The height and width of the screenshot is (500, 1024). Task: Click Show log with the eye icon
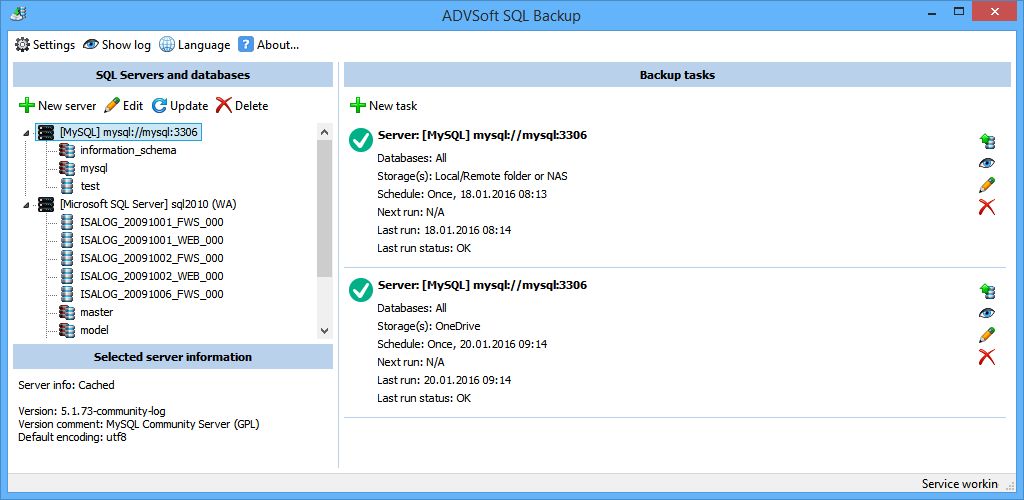tap(117, 45)
